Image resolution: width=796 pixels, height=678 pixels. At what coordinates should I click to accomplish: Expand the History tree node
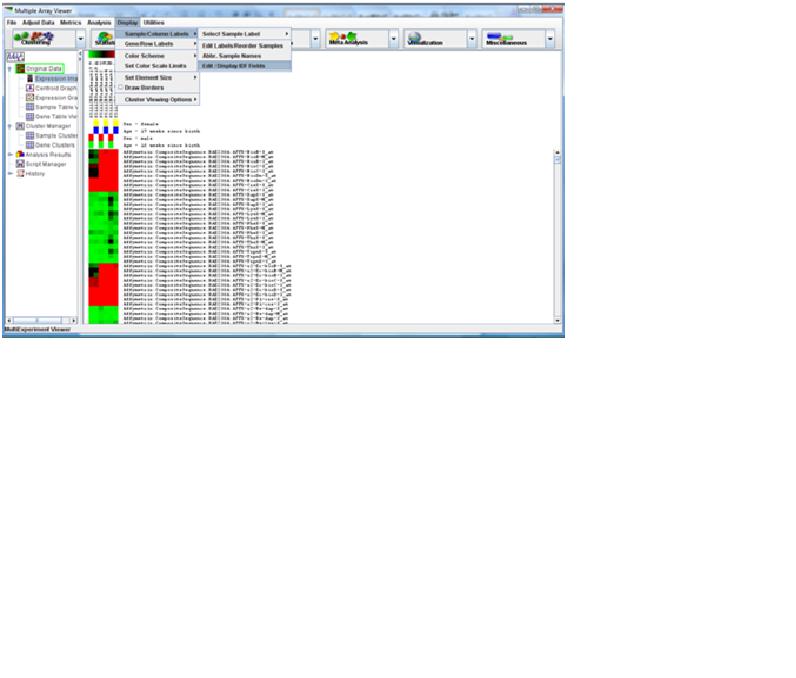pos(10,173)
